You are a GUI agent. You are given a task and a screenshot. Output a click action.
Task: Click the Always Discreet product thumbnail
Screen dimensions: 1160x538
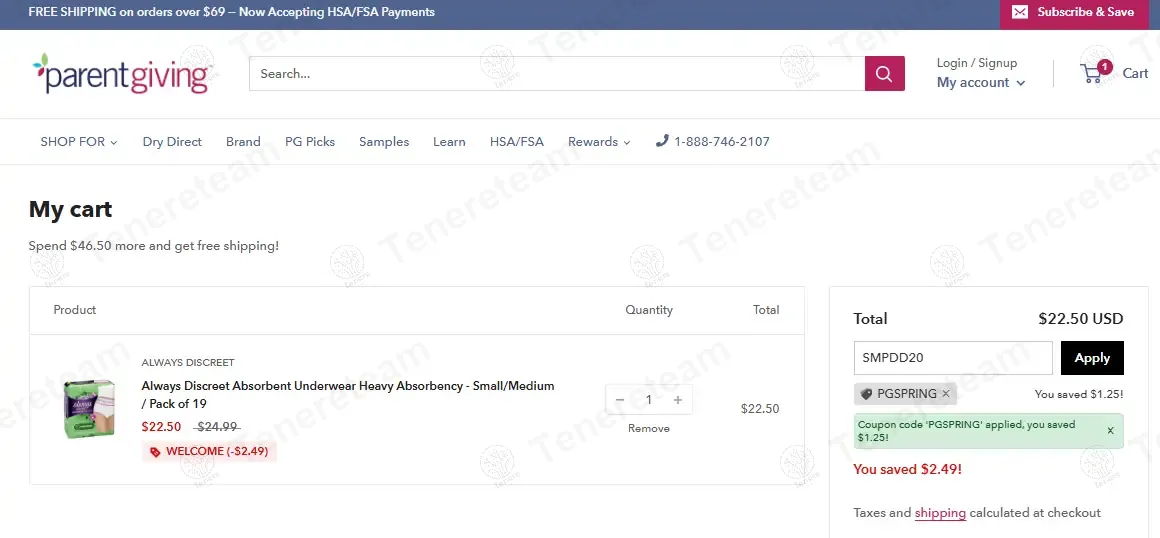pos(90,408)
